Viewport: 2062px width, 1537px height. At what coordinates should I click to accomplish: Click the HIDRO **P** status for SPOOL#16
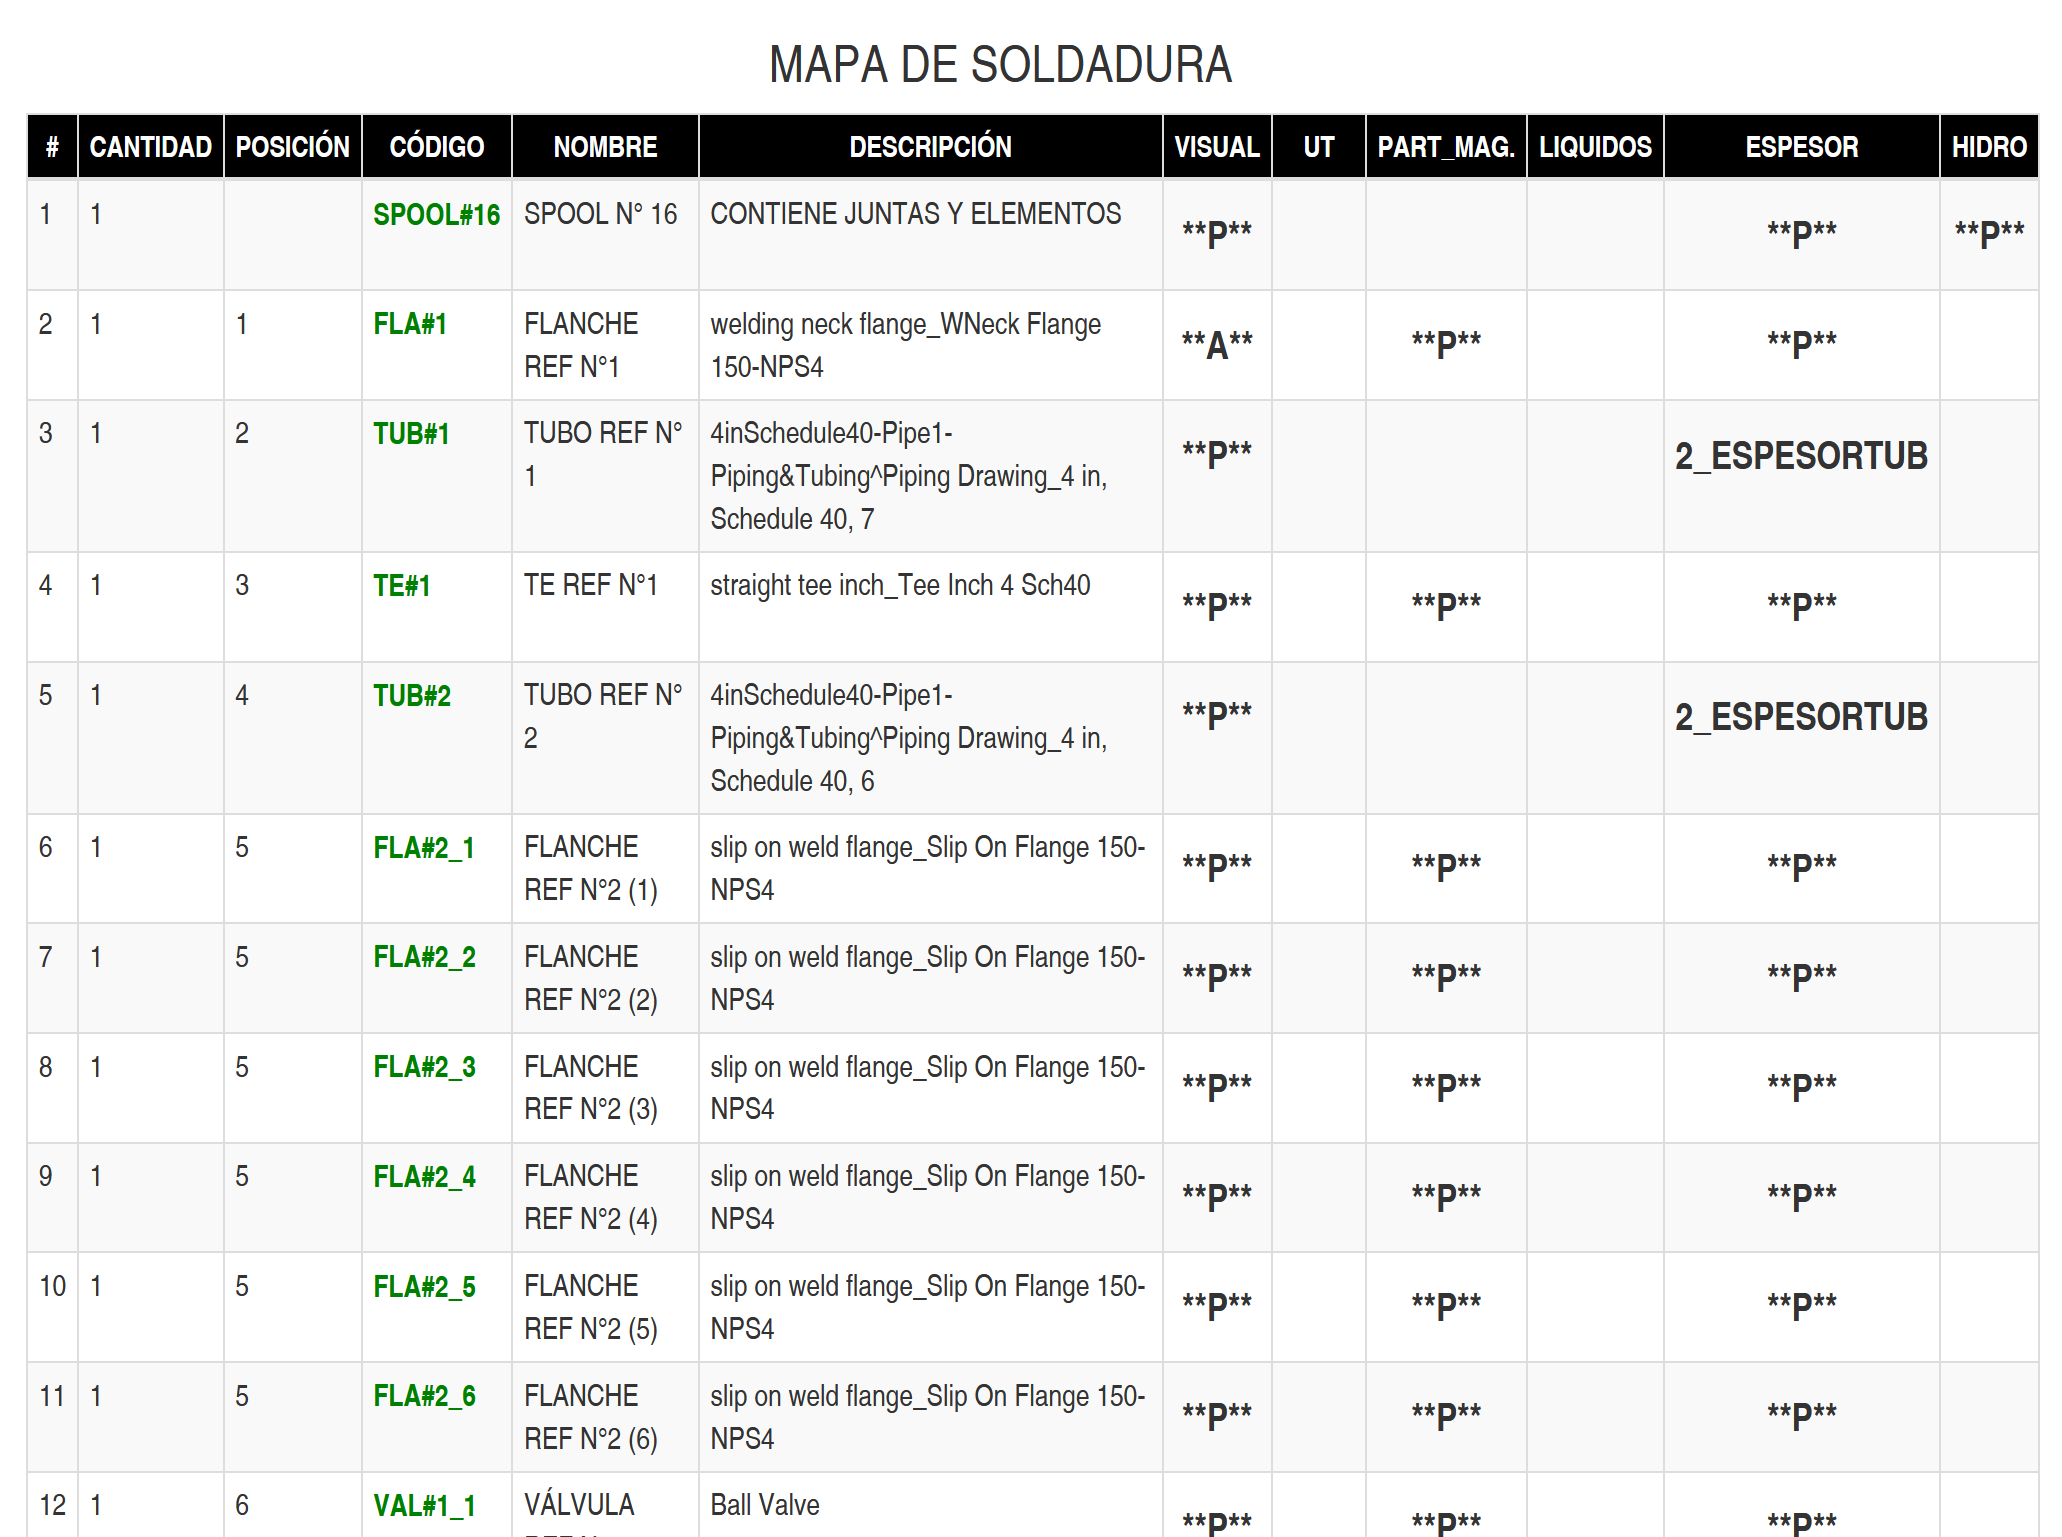1988,233
